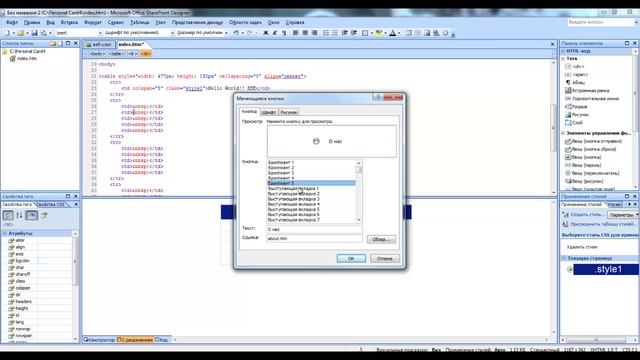
Task: Save the file with the floppy icon
Action: click(x=34, y=33)
